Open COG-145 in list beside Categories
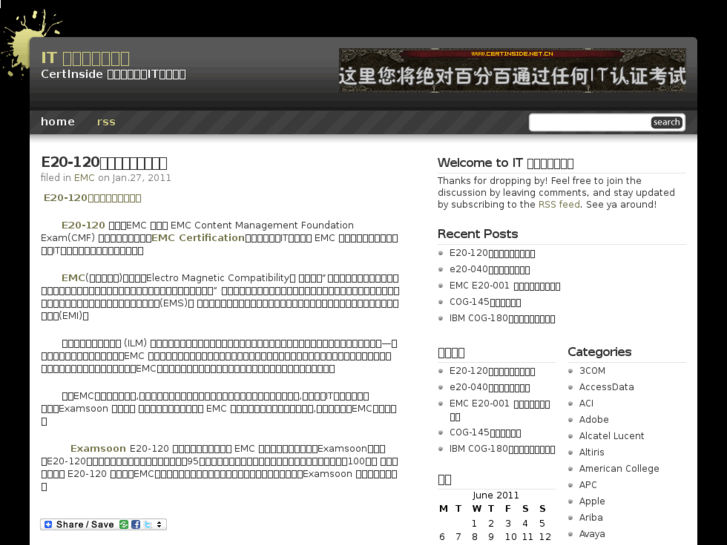The height and width of the screenshot is (545, 727). (x=485, y=432)
